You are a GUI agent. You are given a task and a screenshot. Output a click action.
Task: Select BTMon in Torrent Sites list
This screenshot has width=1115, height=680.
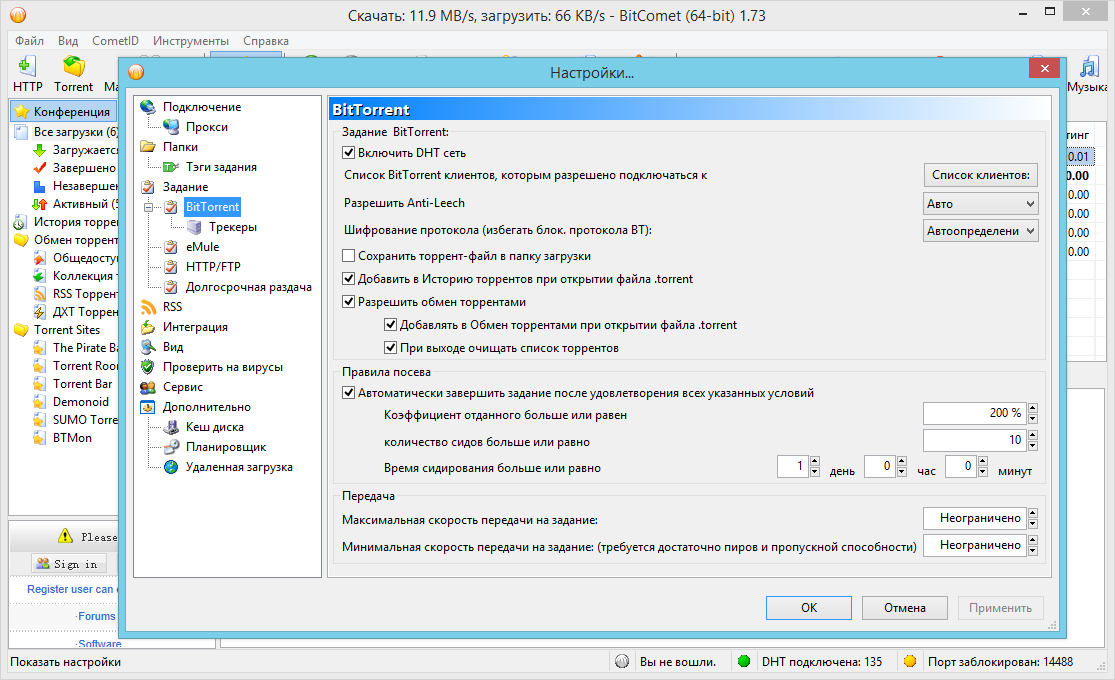click(72, 437)
